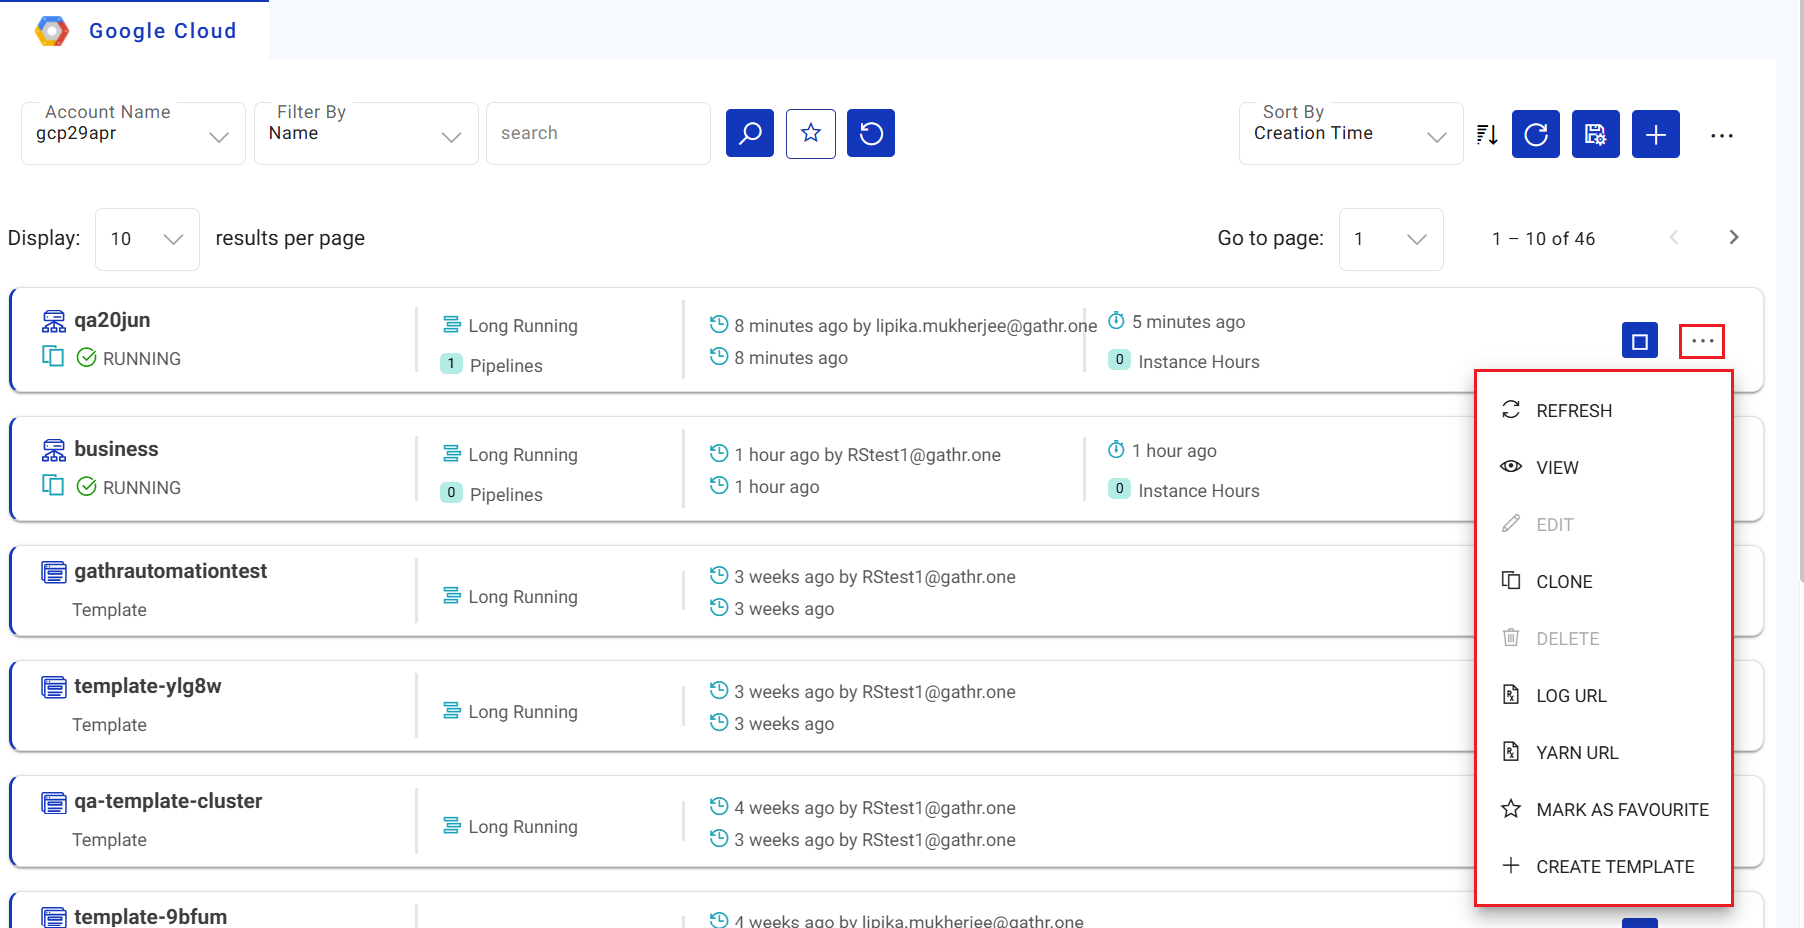The image size is (1804, 928).
Task: Click the clone icon under business cluster
Action: click(x=53, y=486)
